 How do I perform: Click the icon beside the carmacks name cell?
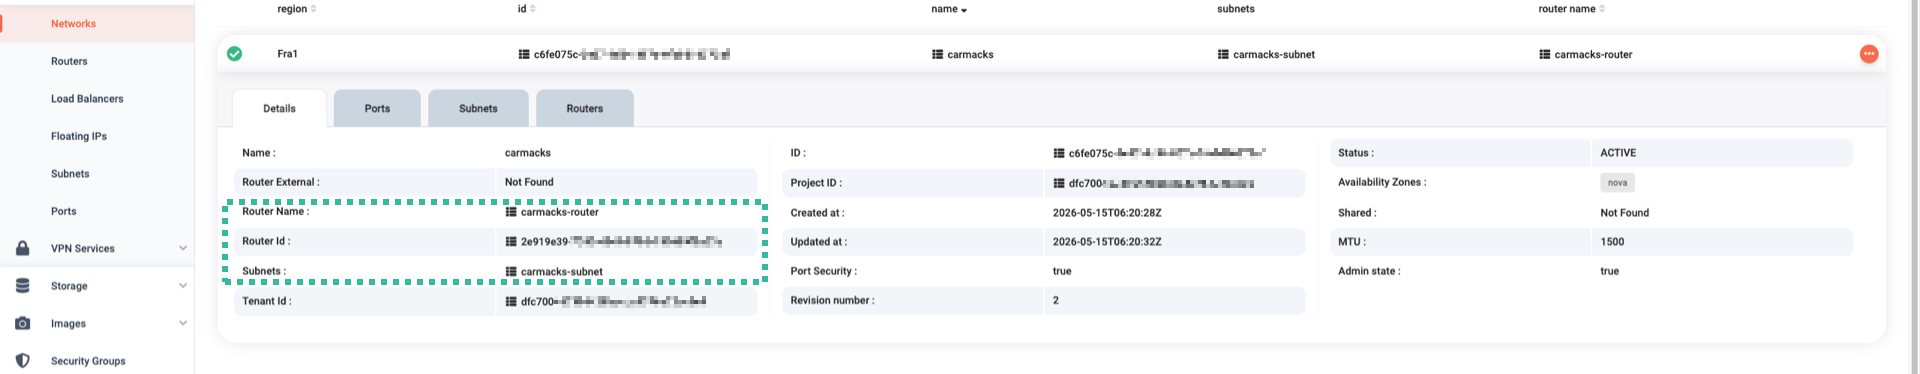[937, 54]
